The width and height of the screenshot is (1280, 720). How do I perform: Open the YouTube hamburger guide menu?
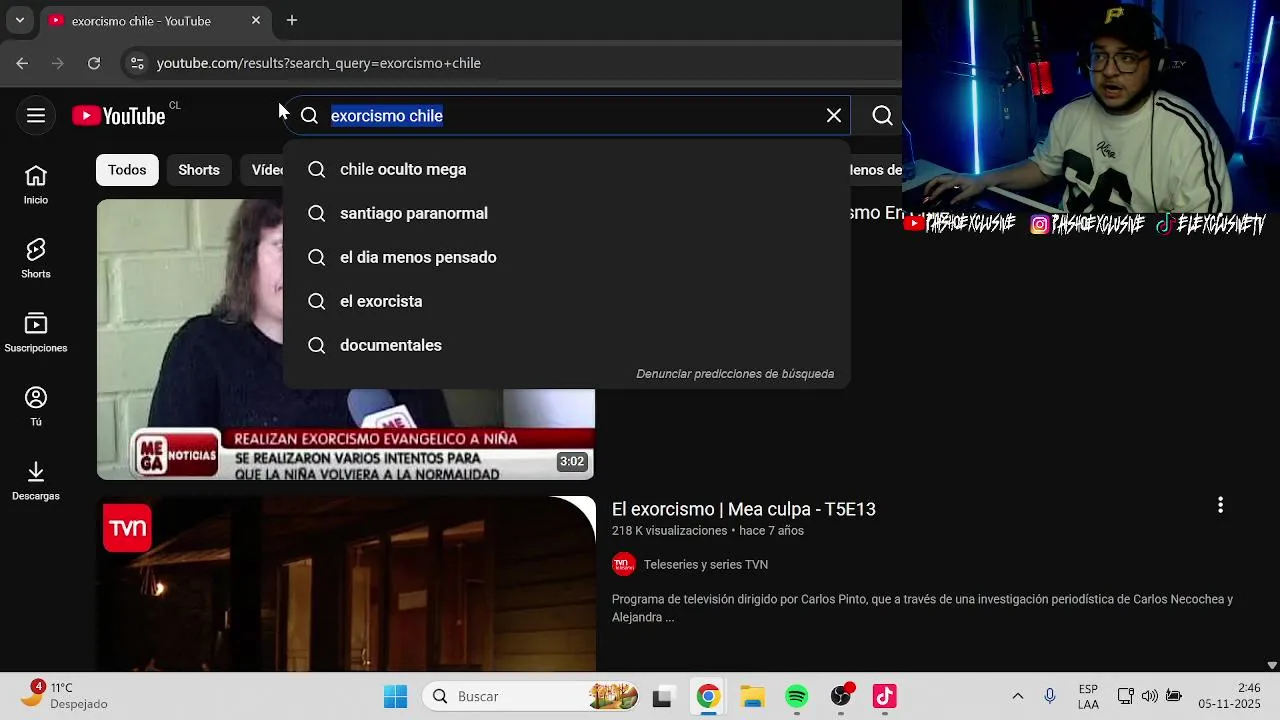36,116
